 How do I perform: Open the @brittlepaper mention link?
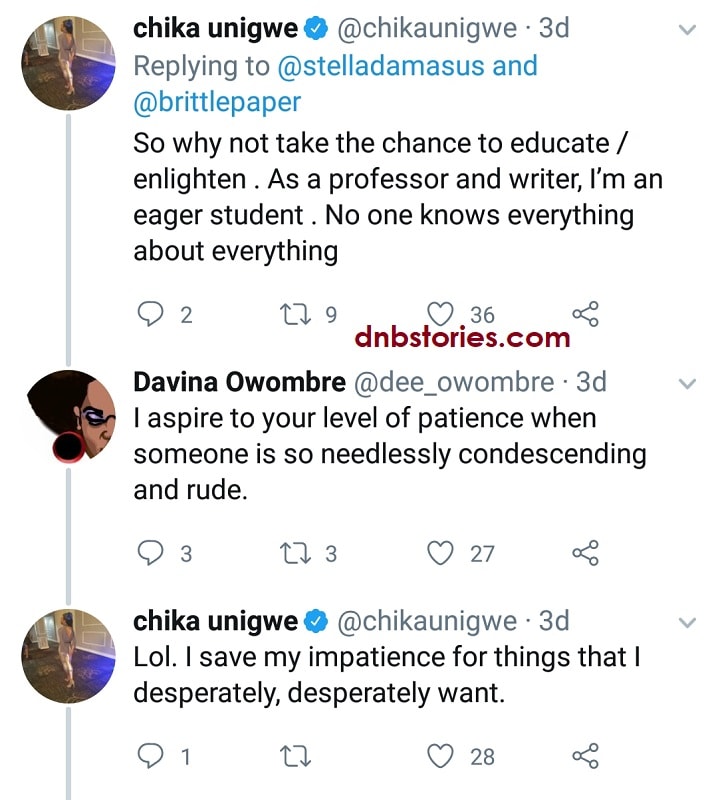coord(217,102)
